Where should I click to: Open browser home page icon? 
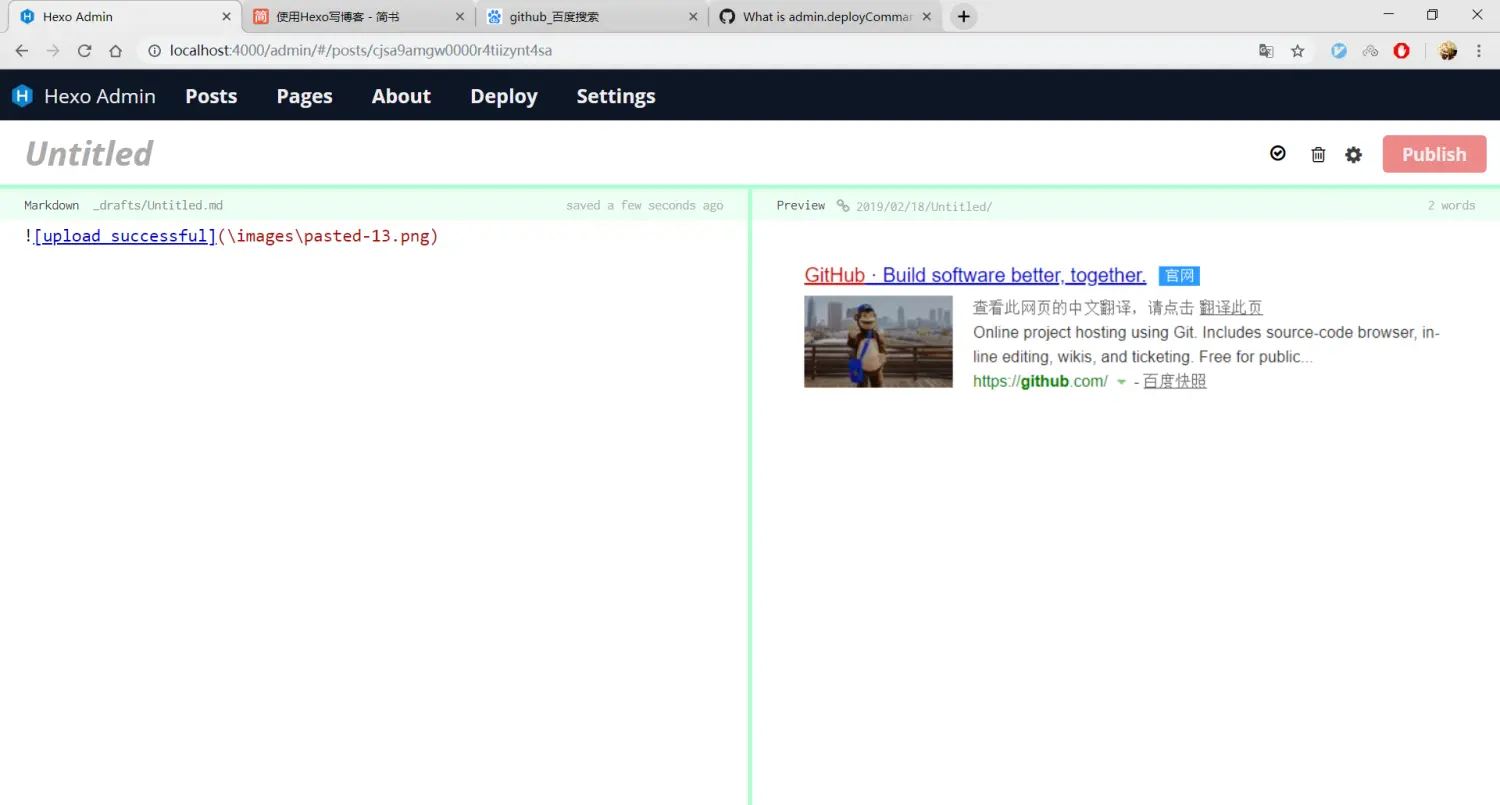[116, 51]
